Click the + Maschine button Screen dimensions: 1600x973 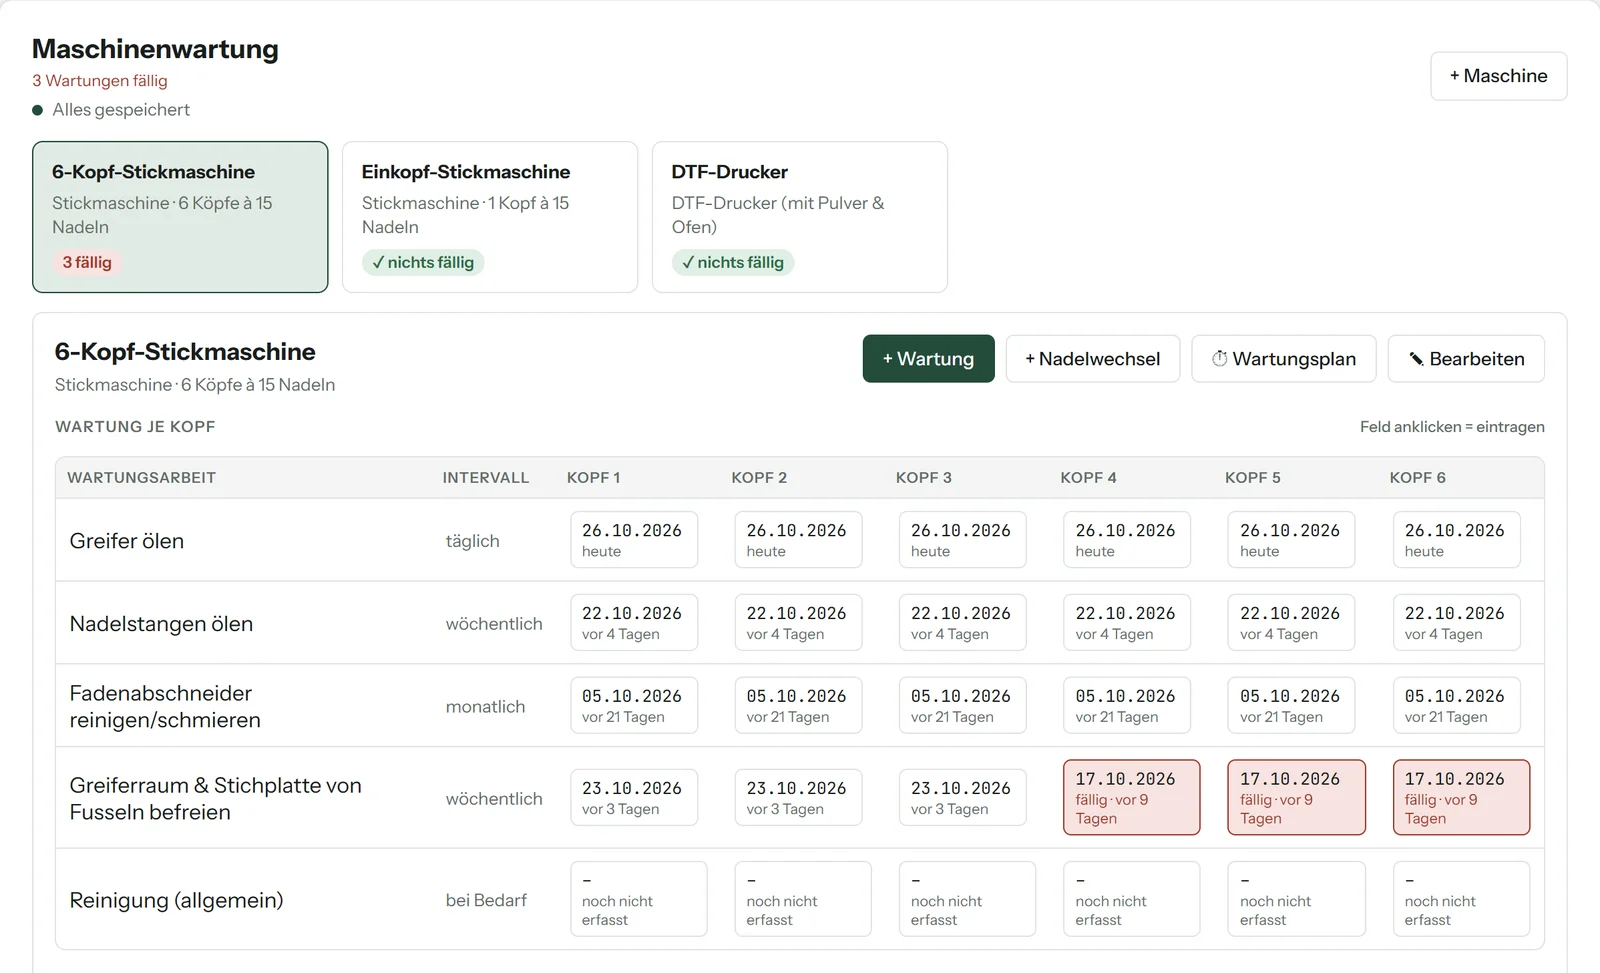(x=1498, y=76)
